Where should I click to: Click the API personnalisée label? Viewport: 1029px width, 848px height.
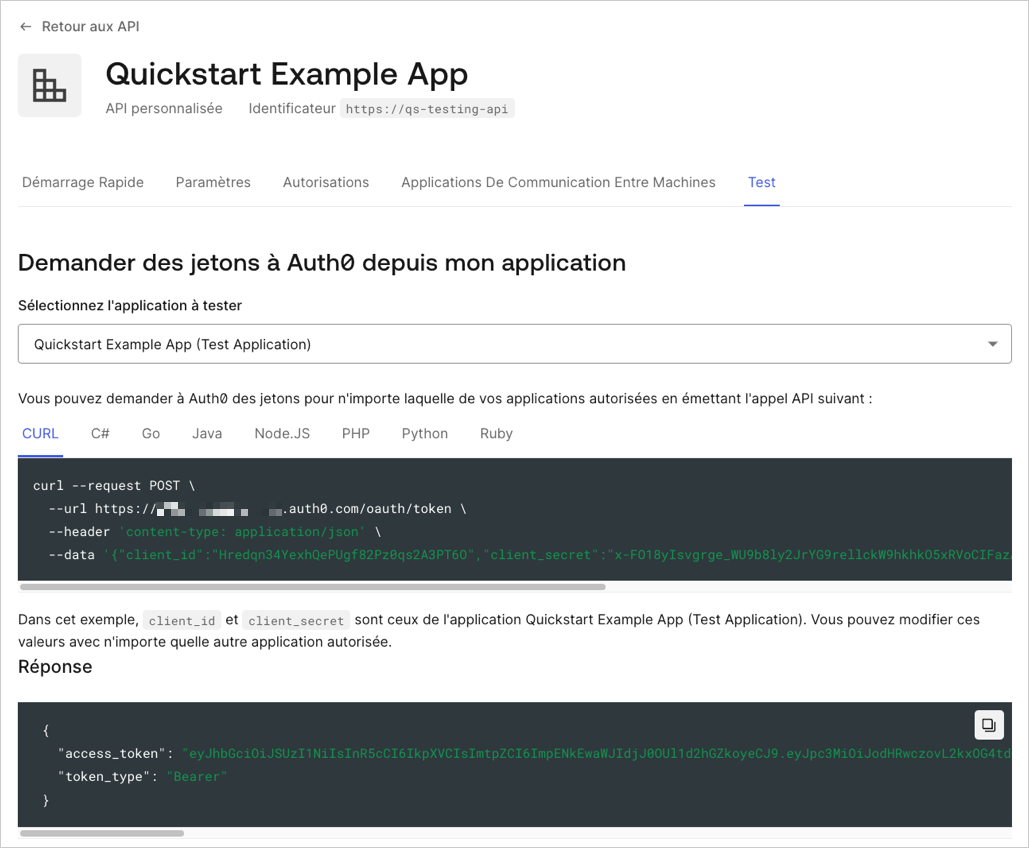(164, 108)
